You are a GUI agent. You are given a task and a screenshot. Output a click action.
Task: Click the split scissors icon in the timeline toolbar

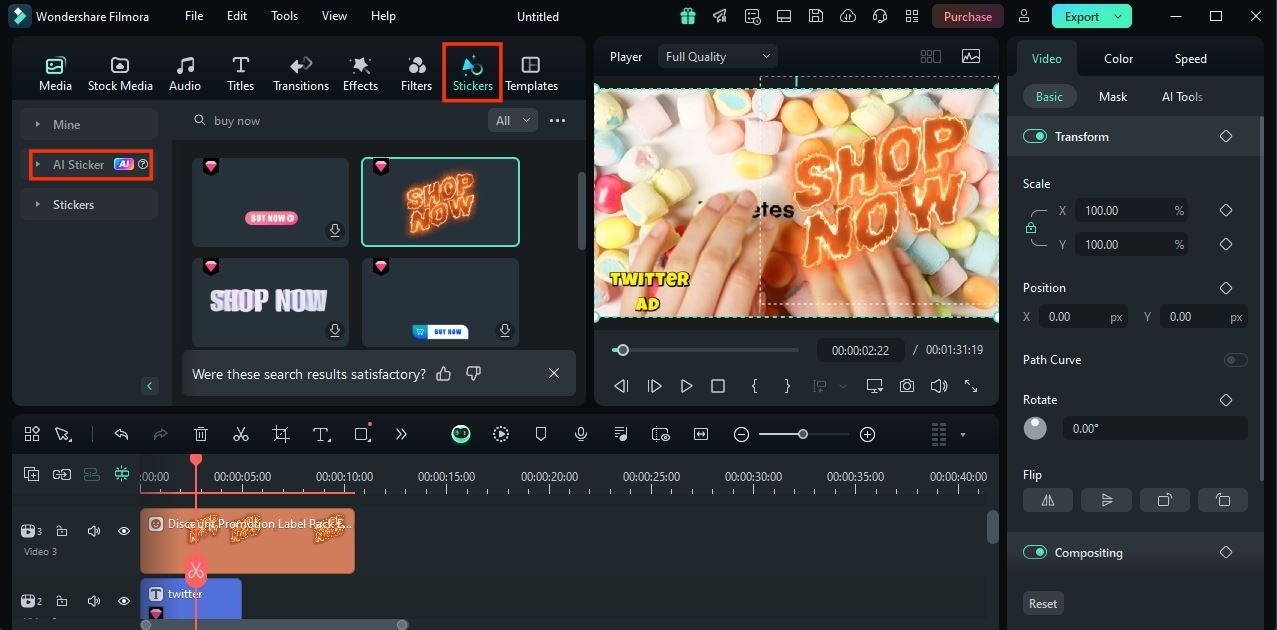point(240,434)
